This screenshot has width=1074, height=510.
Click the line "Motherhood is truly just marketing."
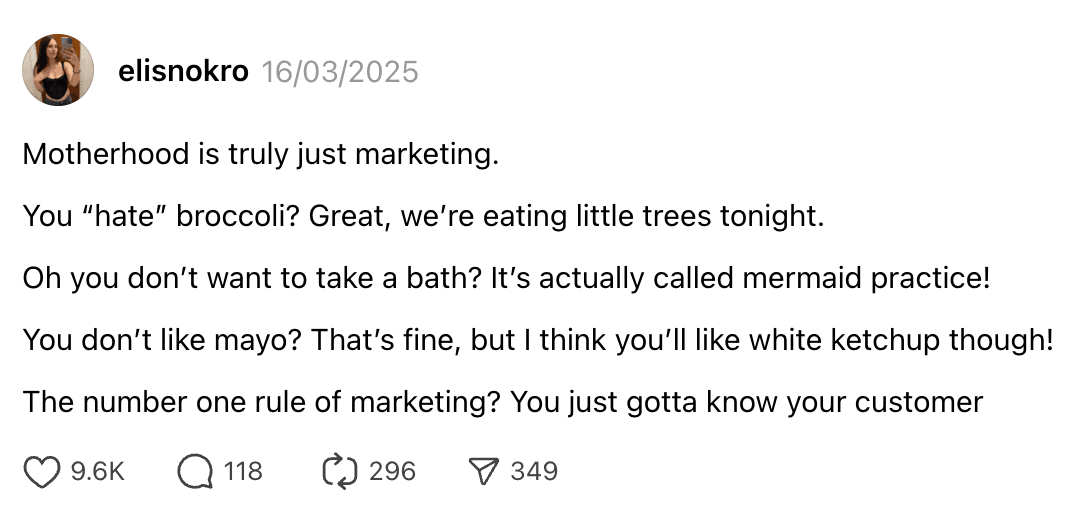point(260,155)
